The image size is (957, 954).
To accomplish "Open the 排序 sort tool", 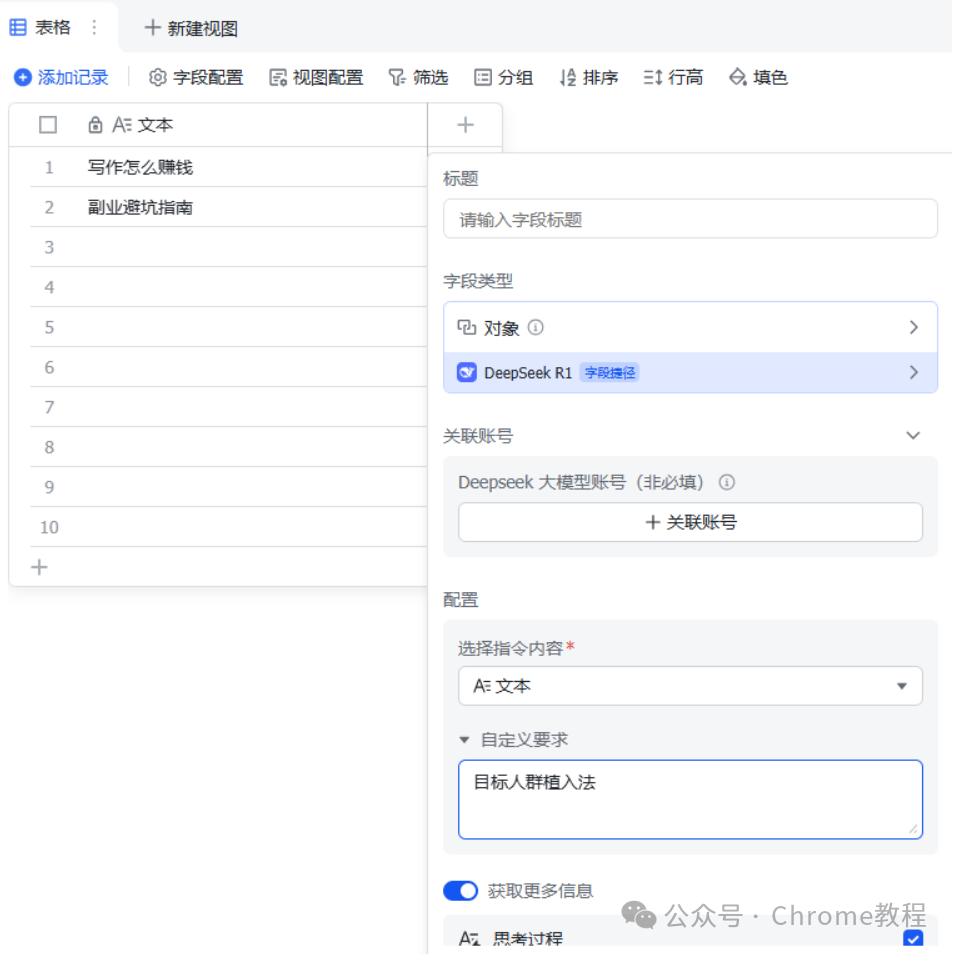I will [x=589, y=78].
